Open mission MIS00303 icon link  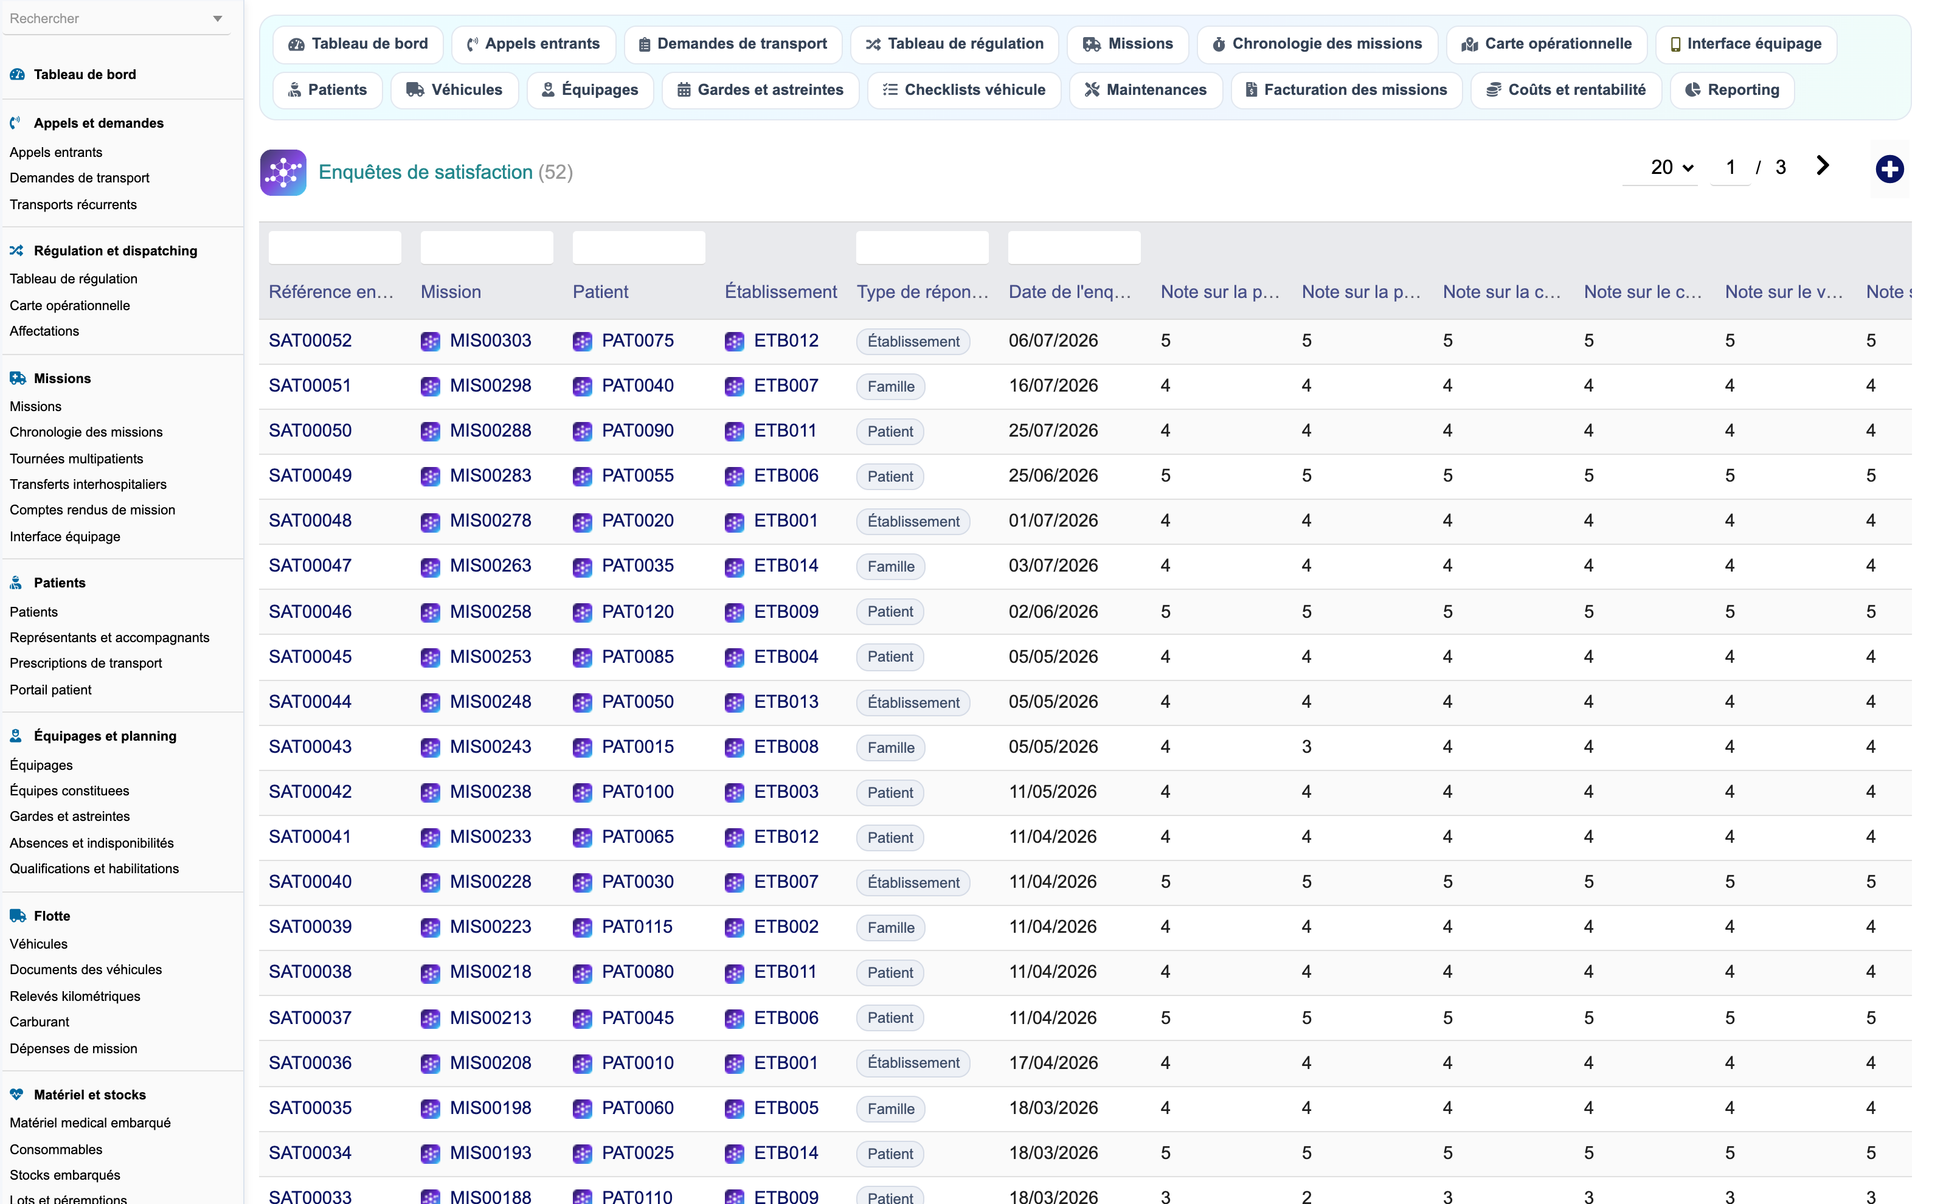430,341
